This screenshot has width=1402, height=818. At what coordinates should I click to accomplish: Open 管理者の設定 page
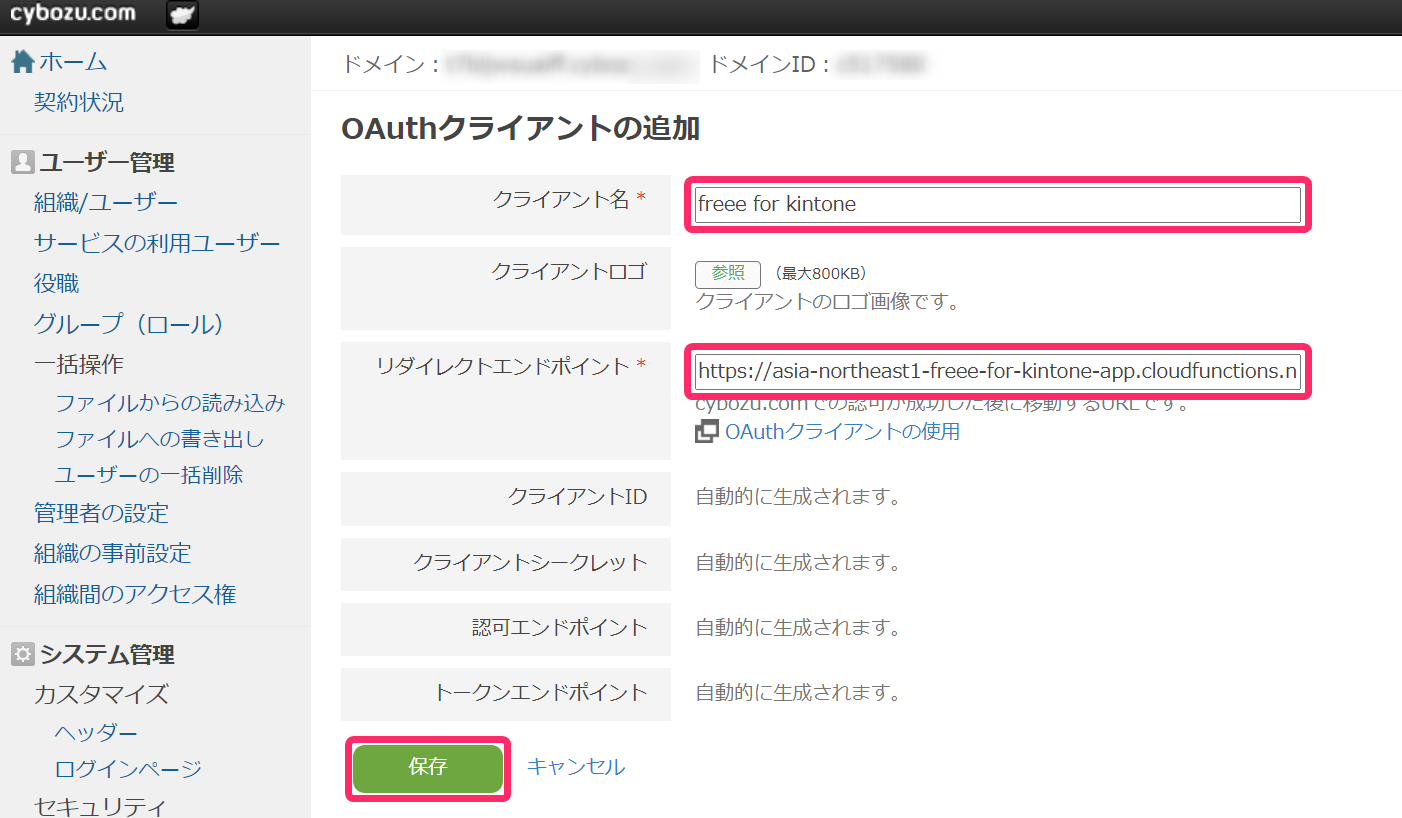(x=101, y=513)
